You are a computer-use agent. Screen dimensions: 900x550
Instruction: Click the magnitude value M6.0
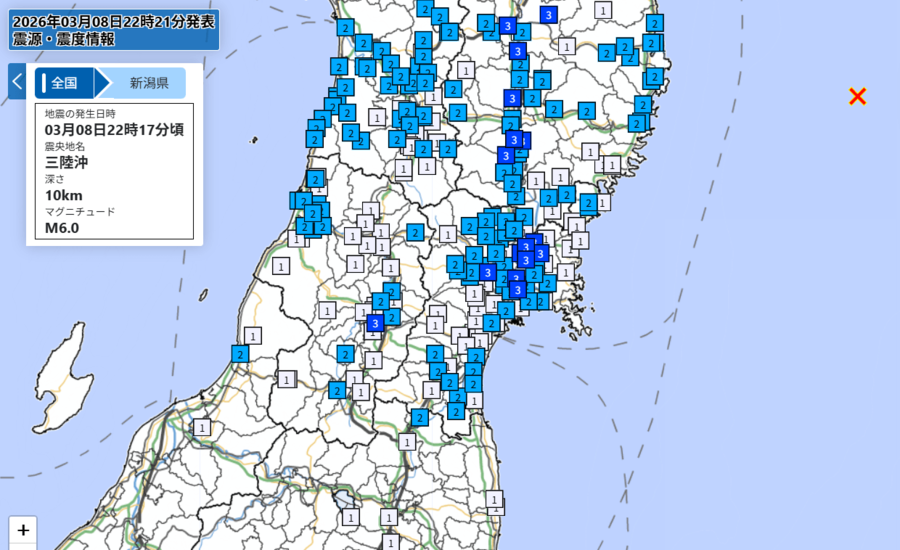click(62, 227)
